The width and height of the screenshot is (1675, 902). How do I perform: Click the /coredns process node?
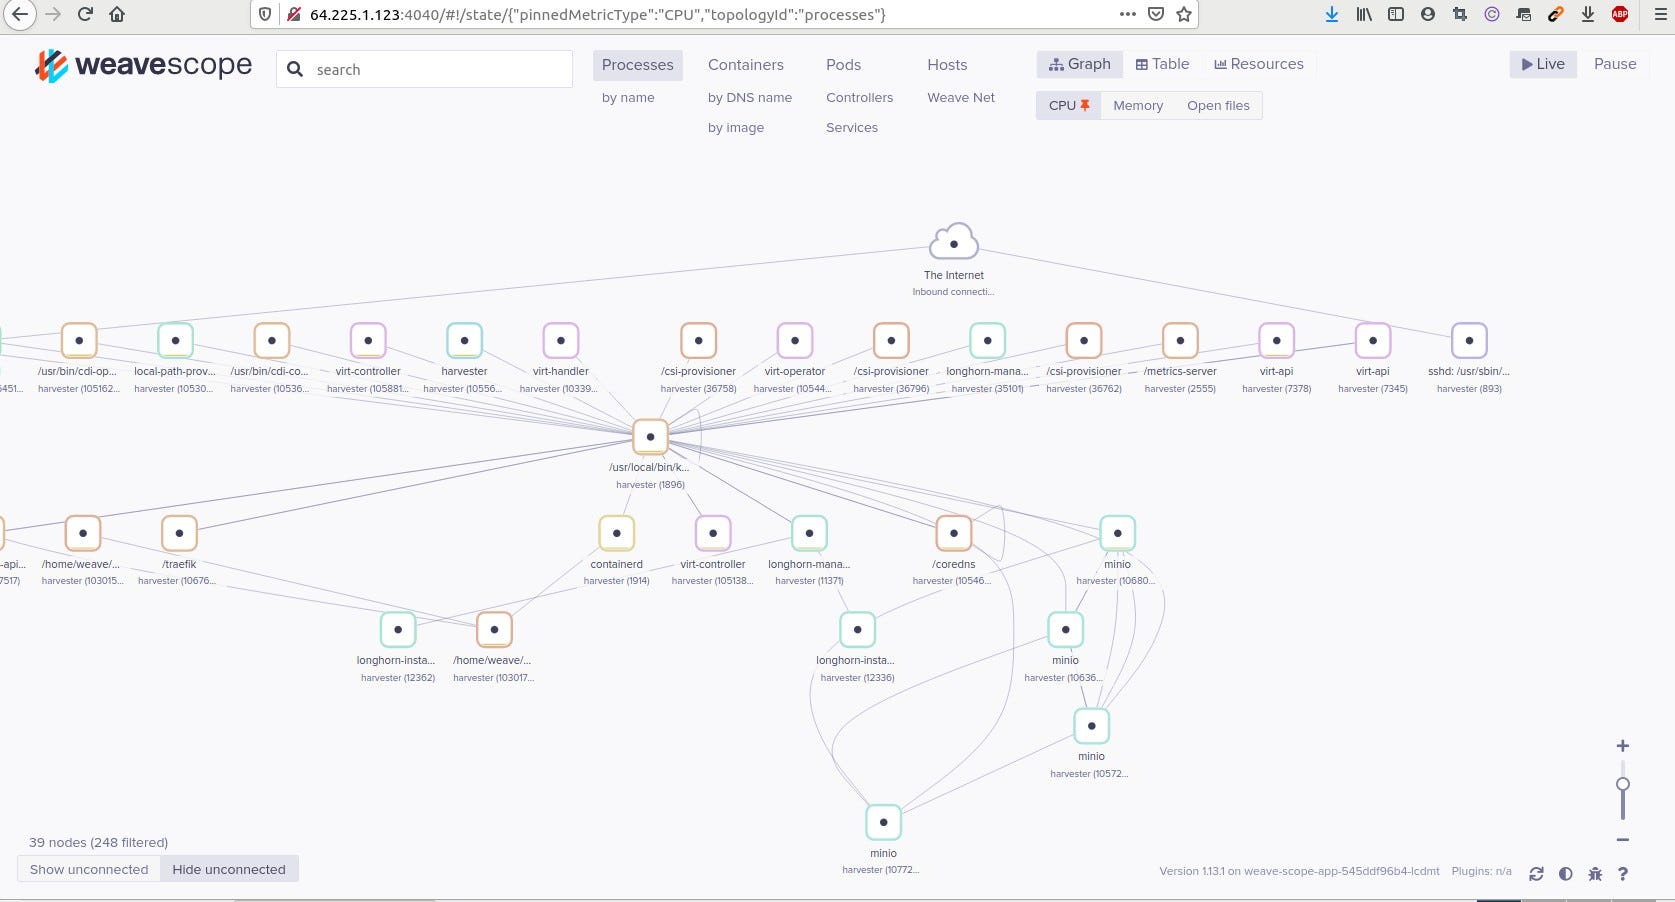954,533
